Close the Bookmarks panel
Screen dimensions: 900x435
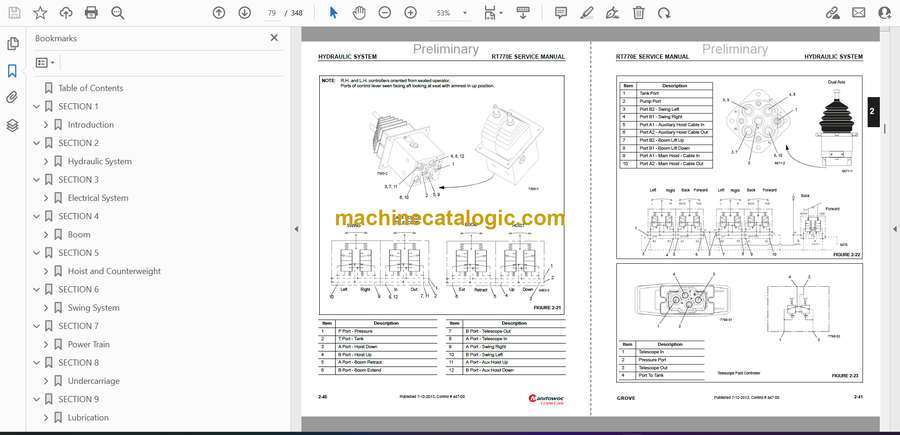[274, 38]
